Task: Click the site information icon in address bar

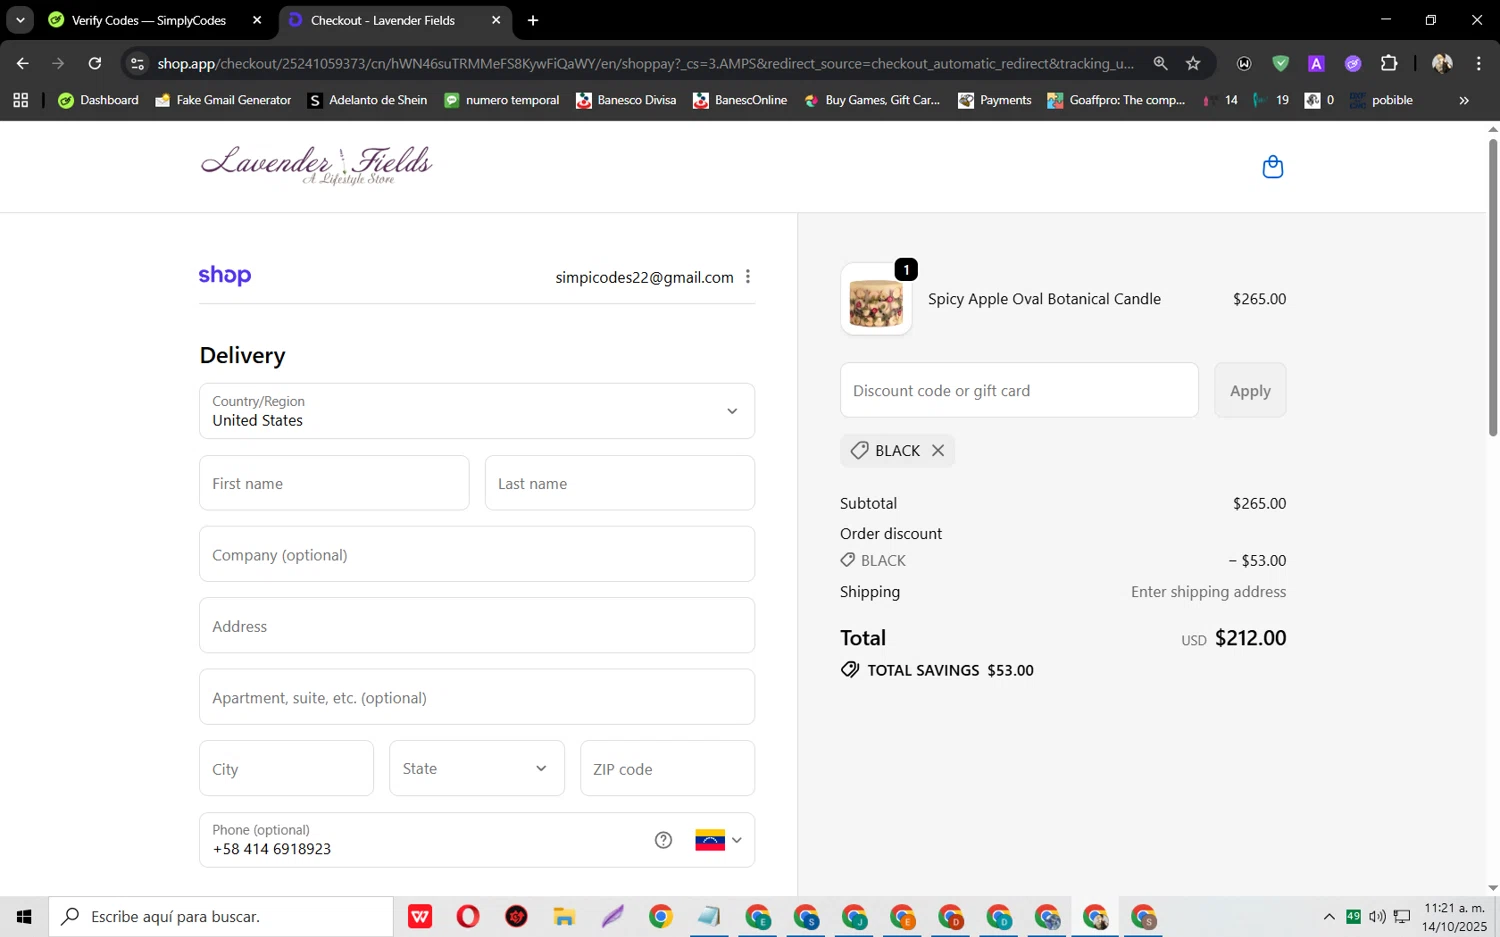Action: 137,63
